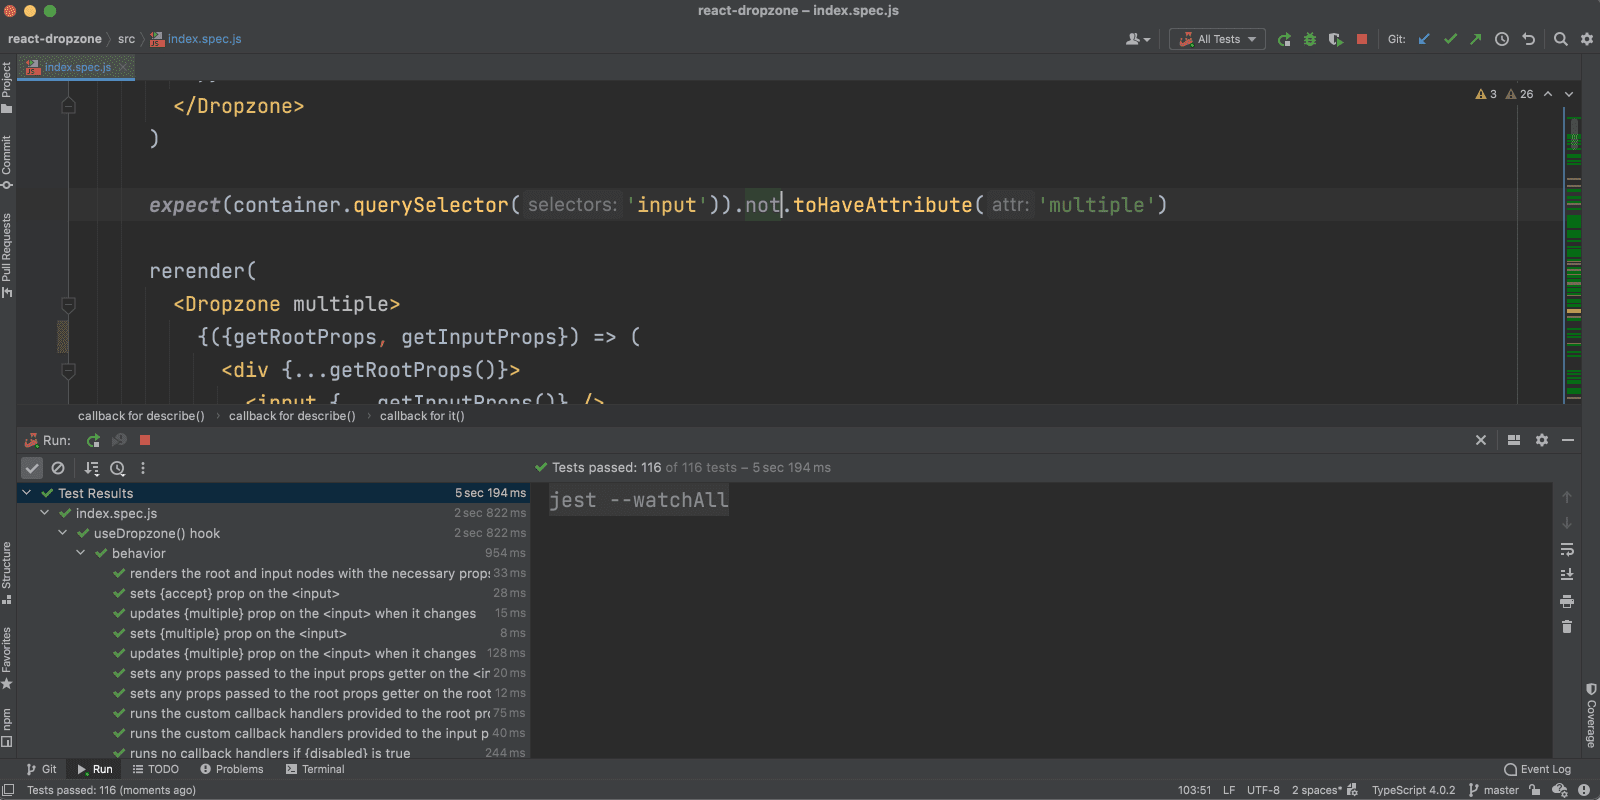1600x800 pixels.
Task: Open Search Everywhere magnifier
Action: [1561, 39]
